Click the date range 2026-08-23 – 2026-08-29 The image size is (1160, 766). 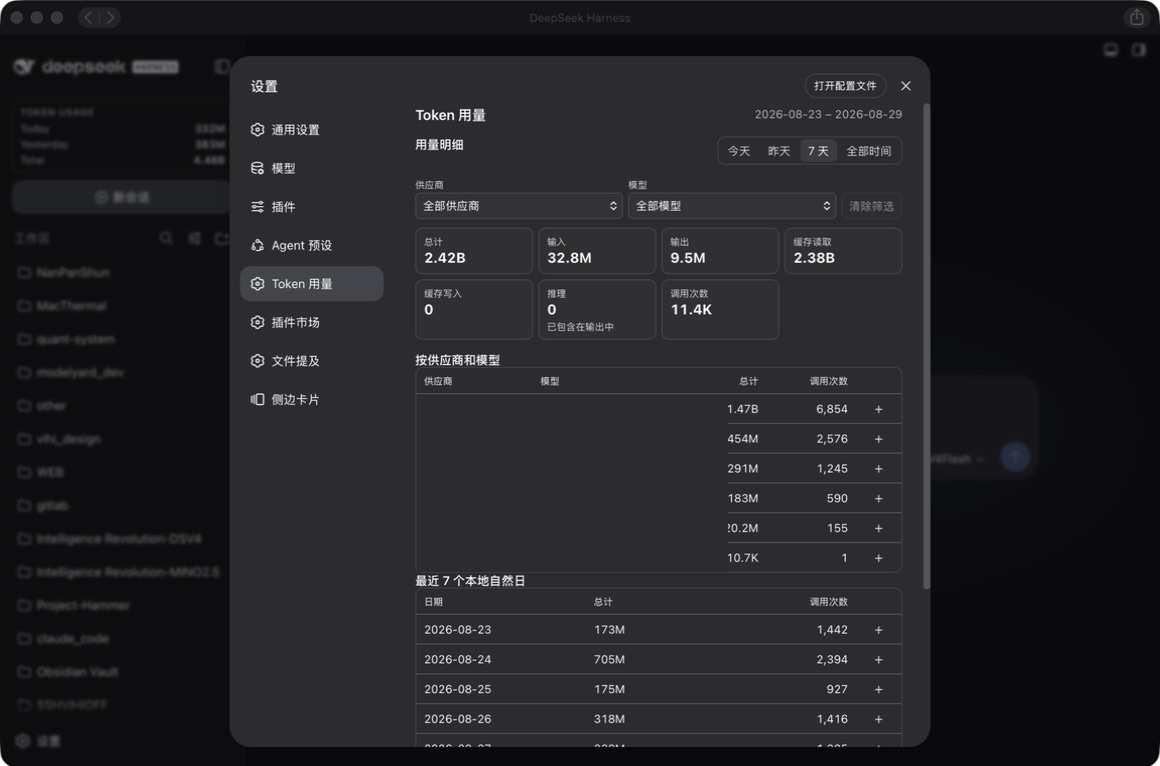click(828, 115)
